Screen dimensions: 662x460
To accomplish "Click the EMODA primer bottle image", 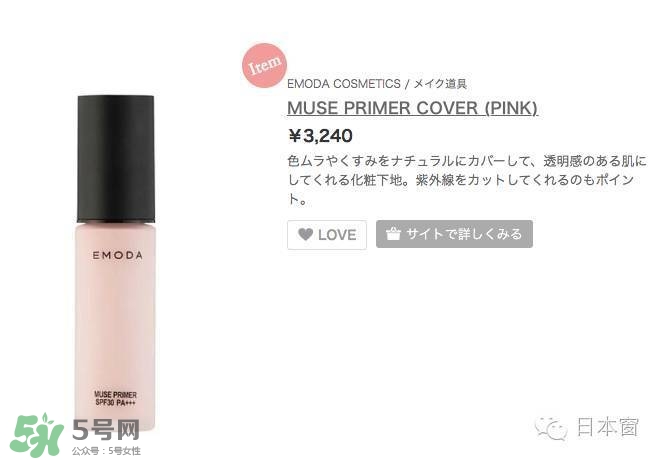I will pos(116,264).
